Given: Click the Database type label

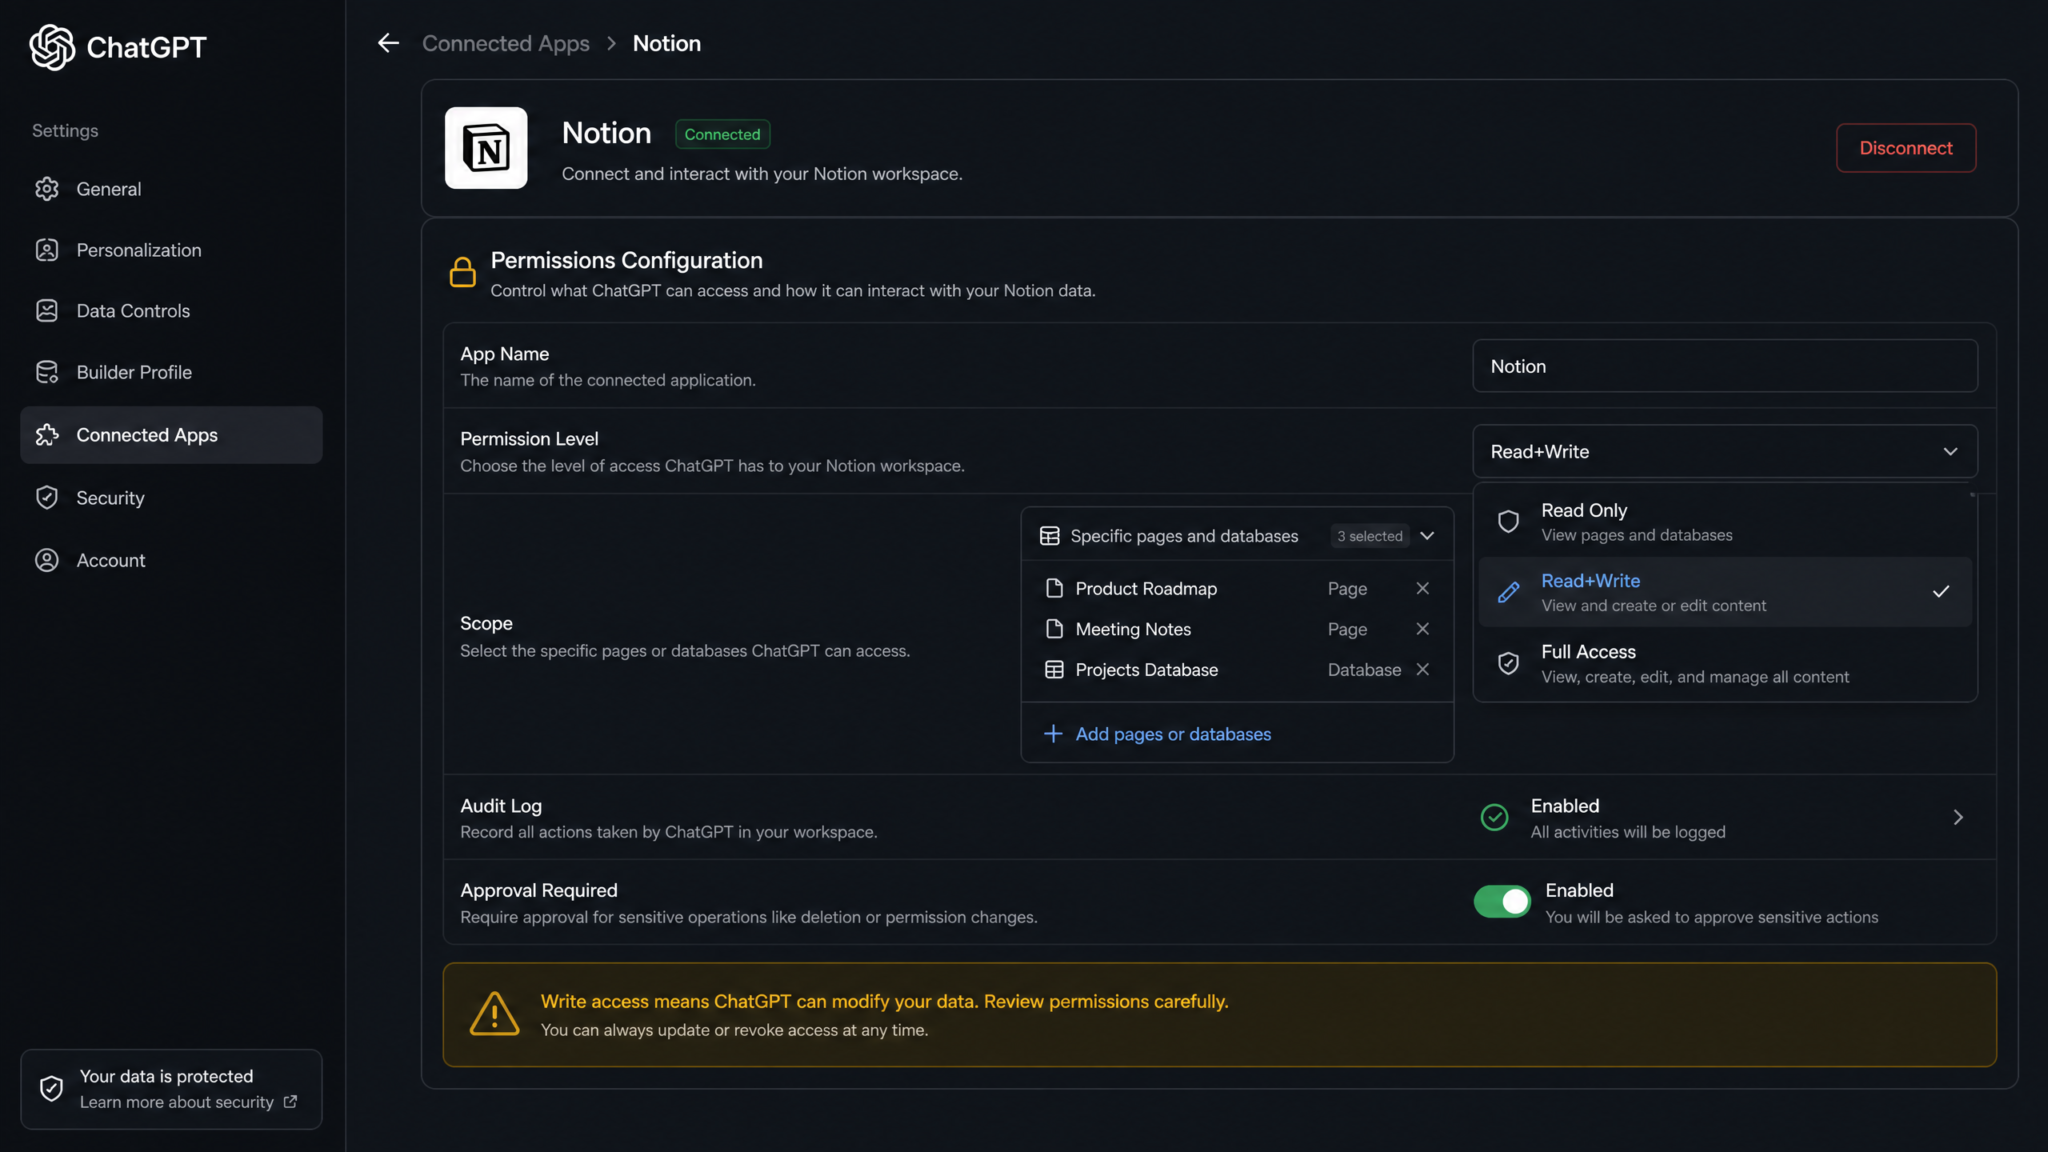Looking at the screenshot, I should point(1364,670).
